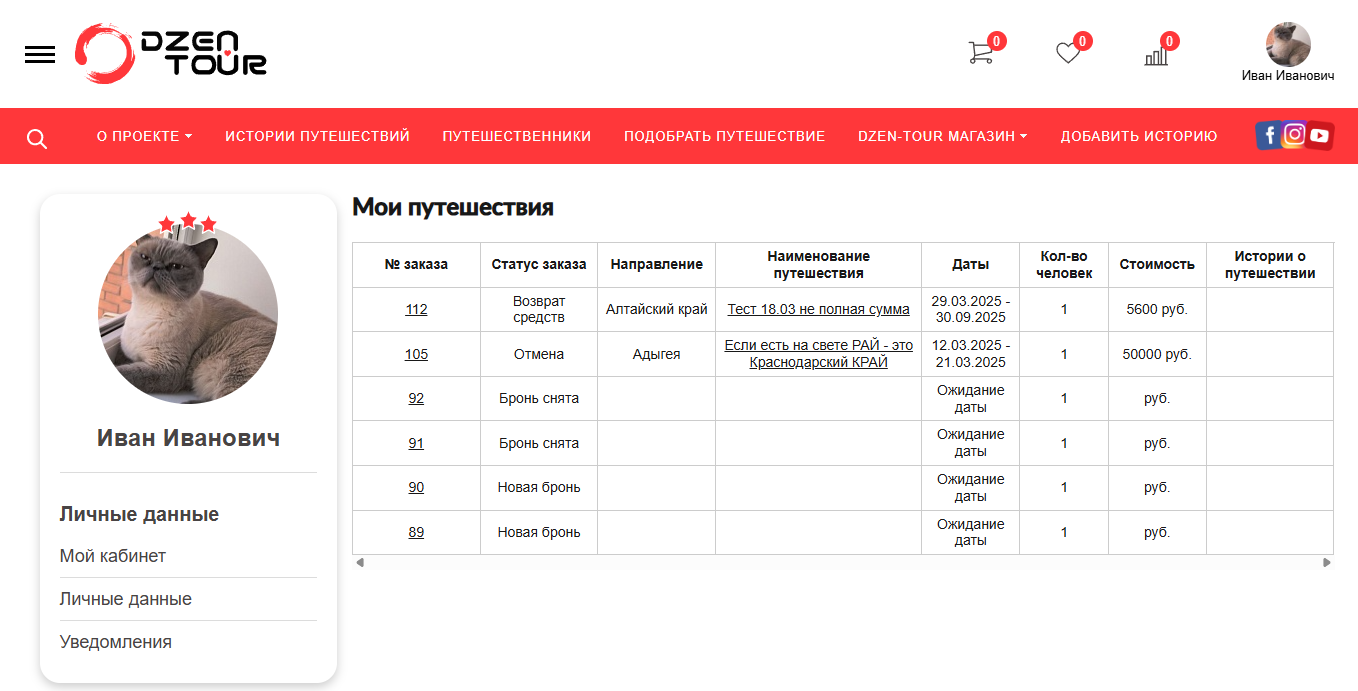Go to Мой кабинет in sidebar
This screenshot has height=691, width=1358.
coord(113,556)
